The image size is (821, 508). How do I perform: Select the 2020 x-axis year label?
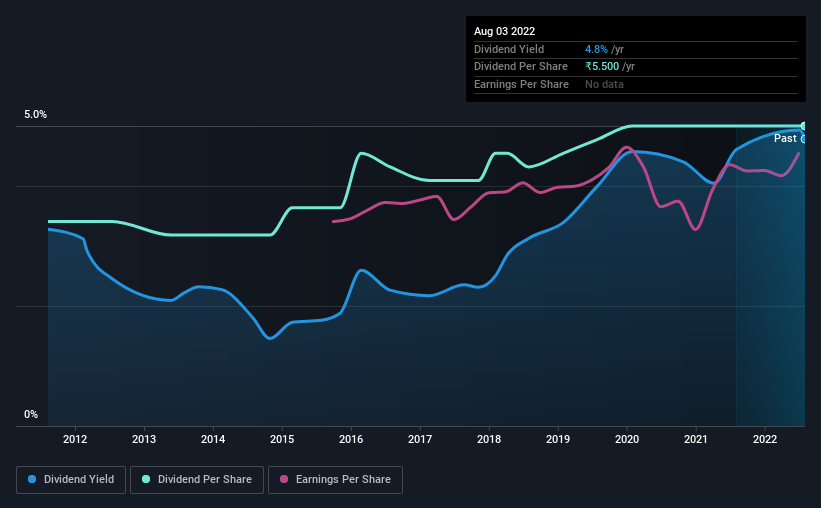tap(627, 439)
